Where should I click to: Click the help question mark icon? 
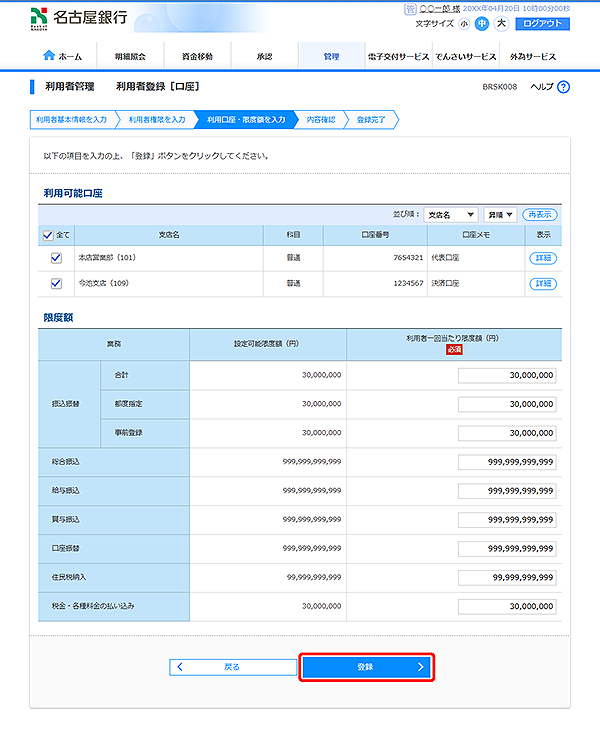pyautogui.click(x=564, y=87)
